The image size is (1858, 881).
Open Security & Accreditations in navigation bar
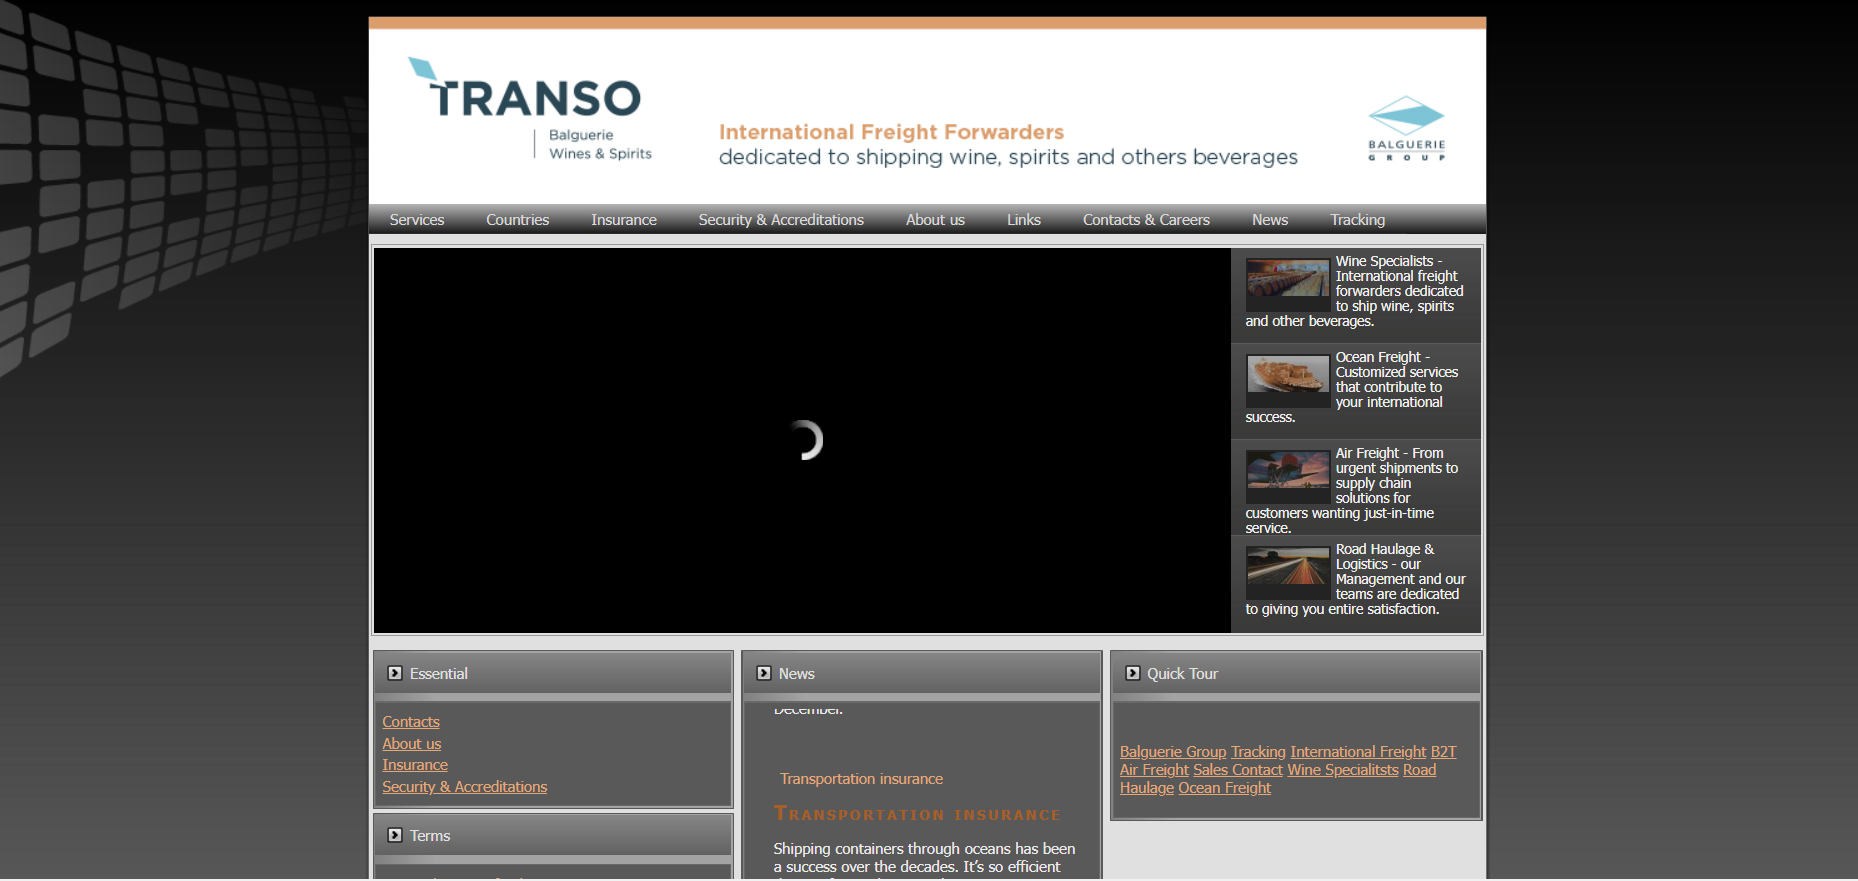click(x=781, y=220)
